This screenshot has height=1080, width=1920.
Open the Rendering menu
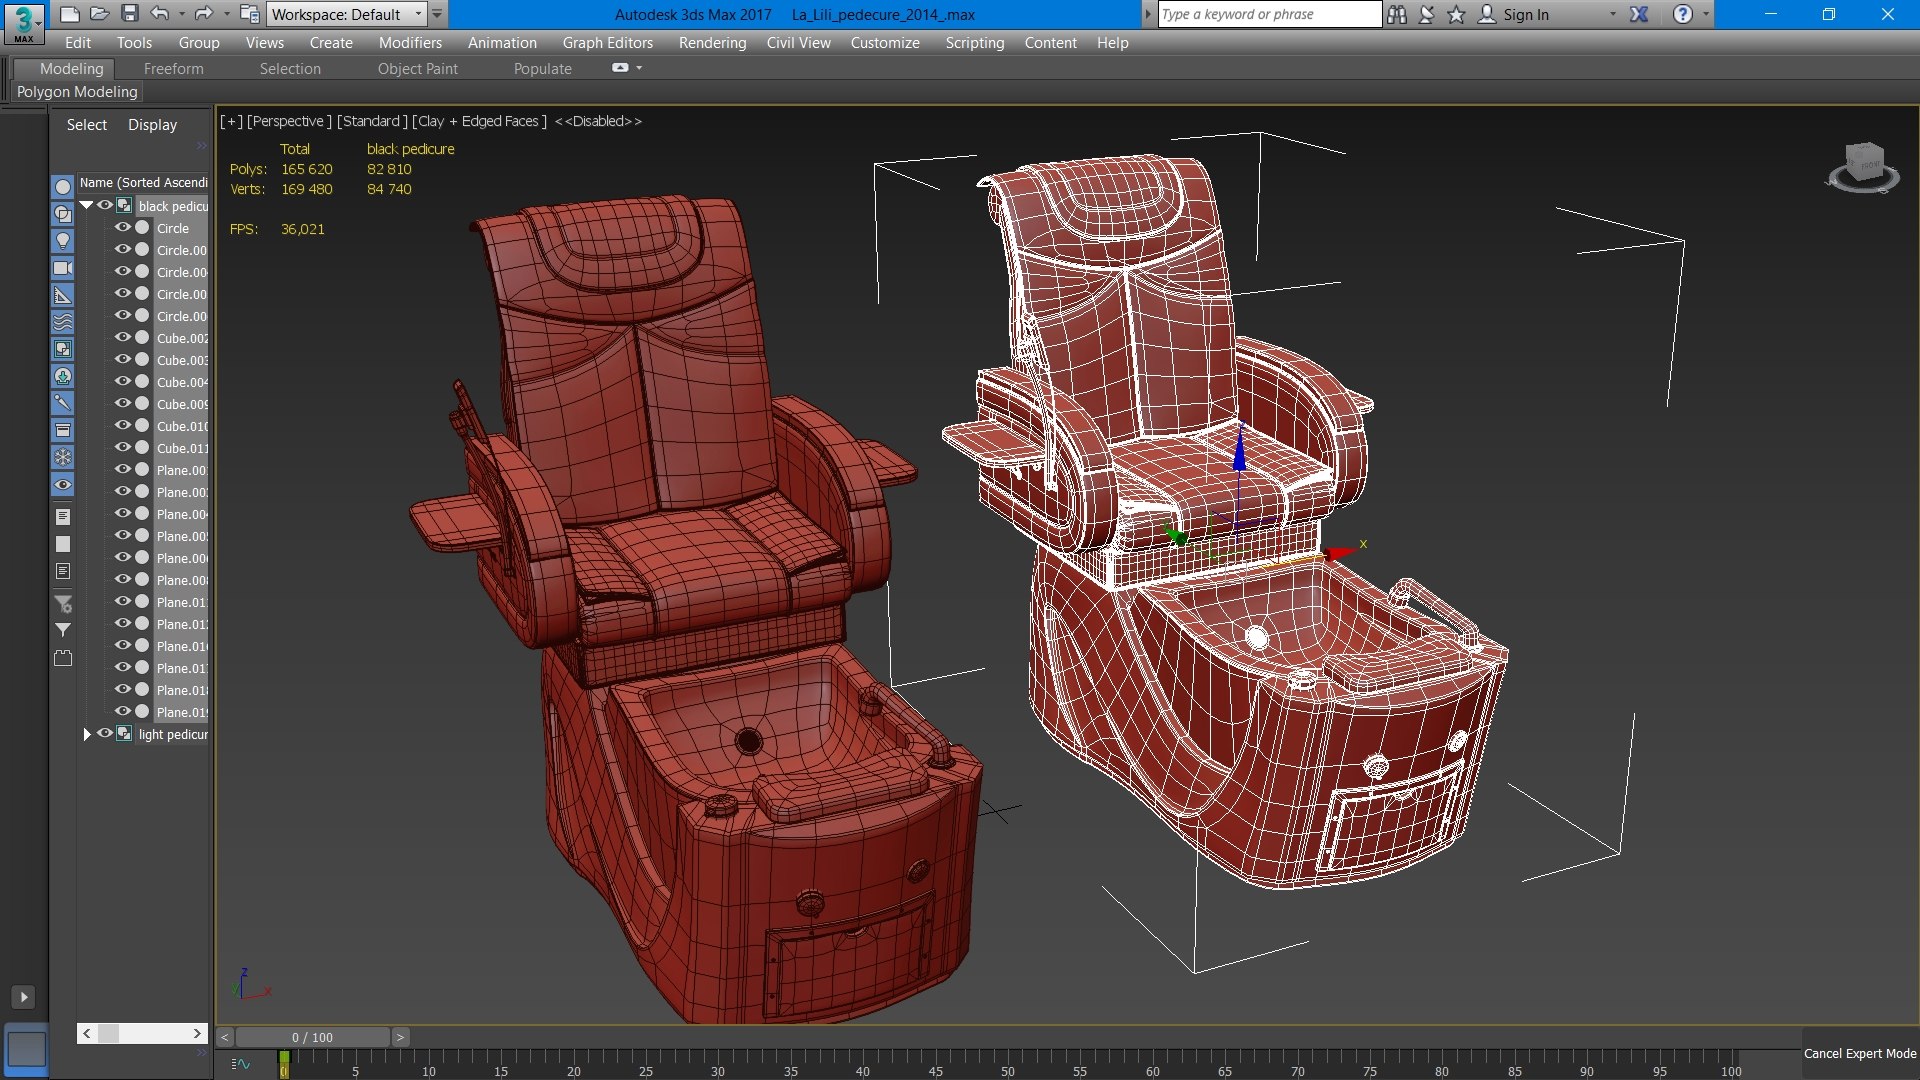pos(712,42)
